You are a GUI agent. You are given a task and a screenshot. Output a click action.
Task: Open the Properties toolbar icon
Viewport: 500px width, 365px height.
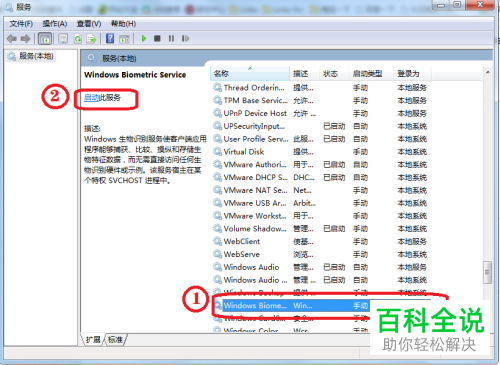[x=63, y=39]
